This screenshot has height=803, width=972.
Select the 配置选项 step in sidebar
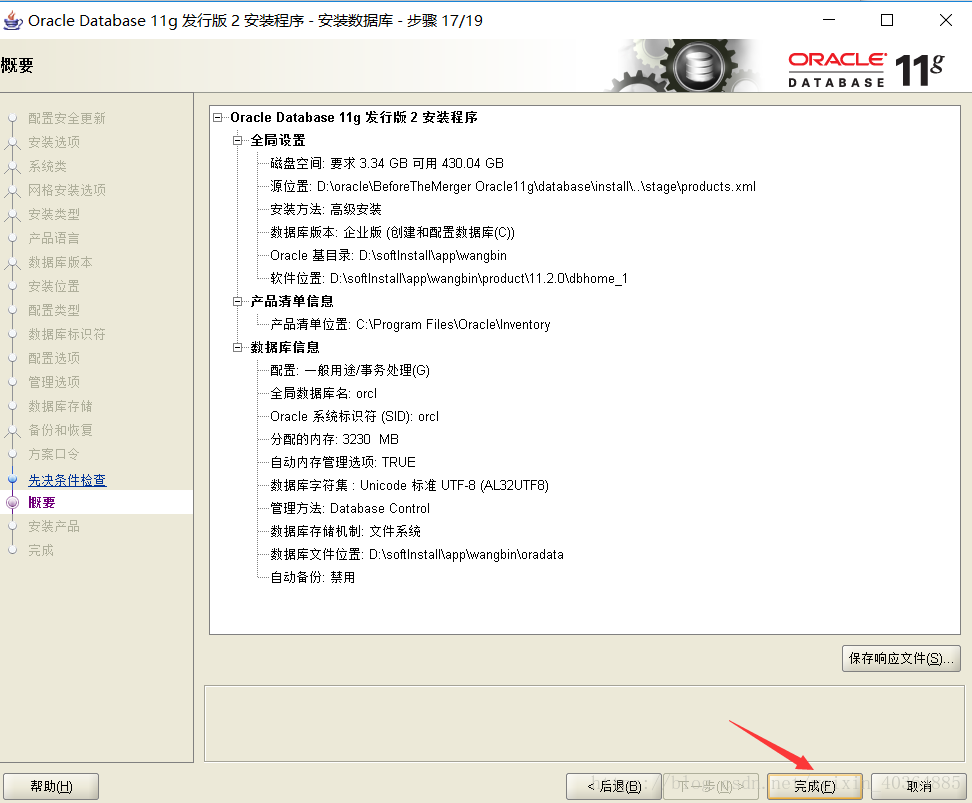pos(54,358)
